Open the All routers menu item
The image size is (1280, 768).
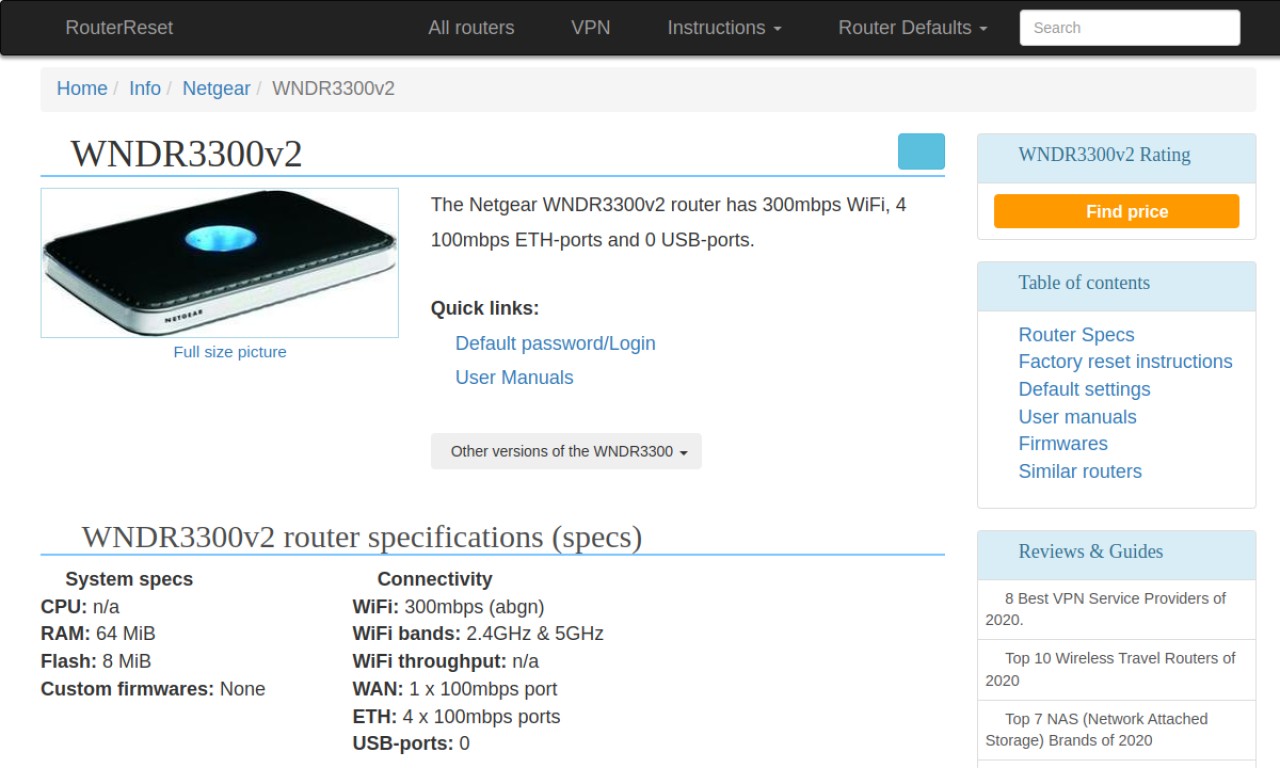click(x=471, y=28)
